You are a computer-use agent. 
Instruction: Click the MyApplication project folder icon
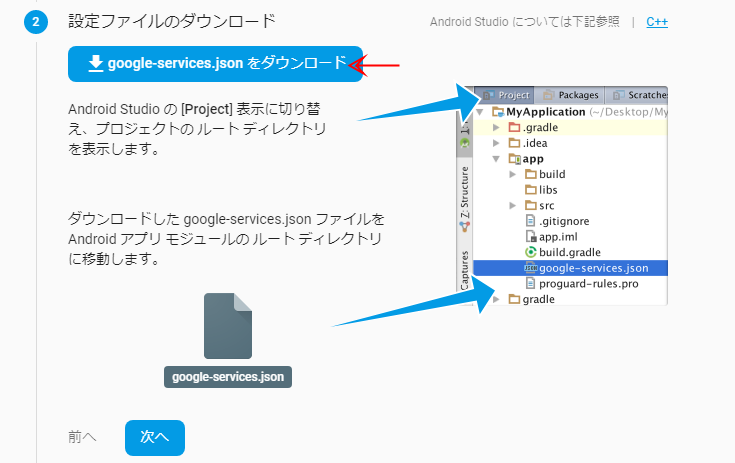498,112
